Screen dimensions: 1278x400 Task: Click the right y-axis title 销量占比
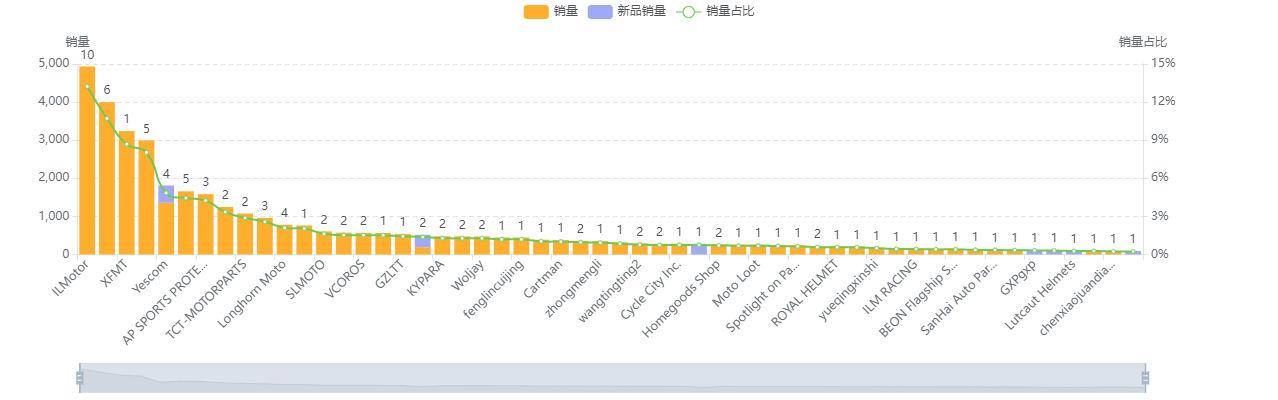(x=1143, y=42)
